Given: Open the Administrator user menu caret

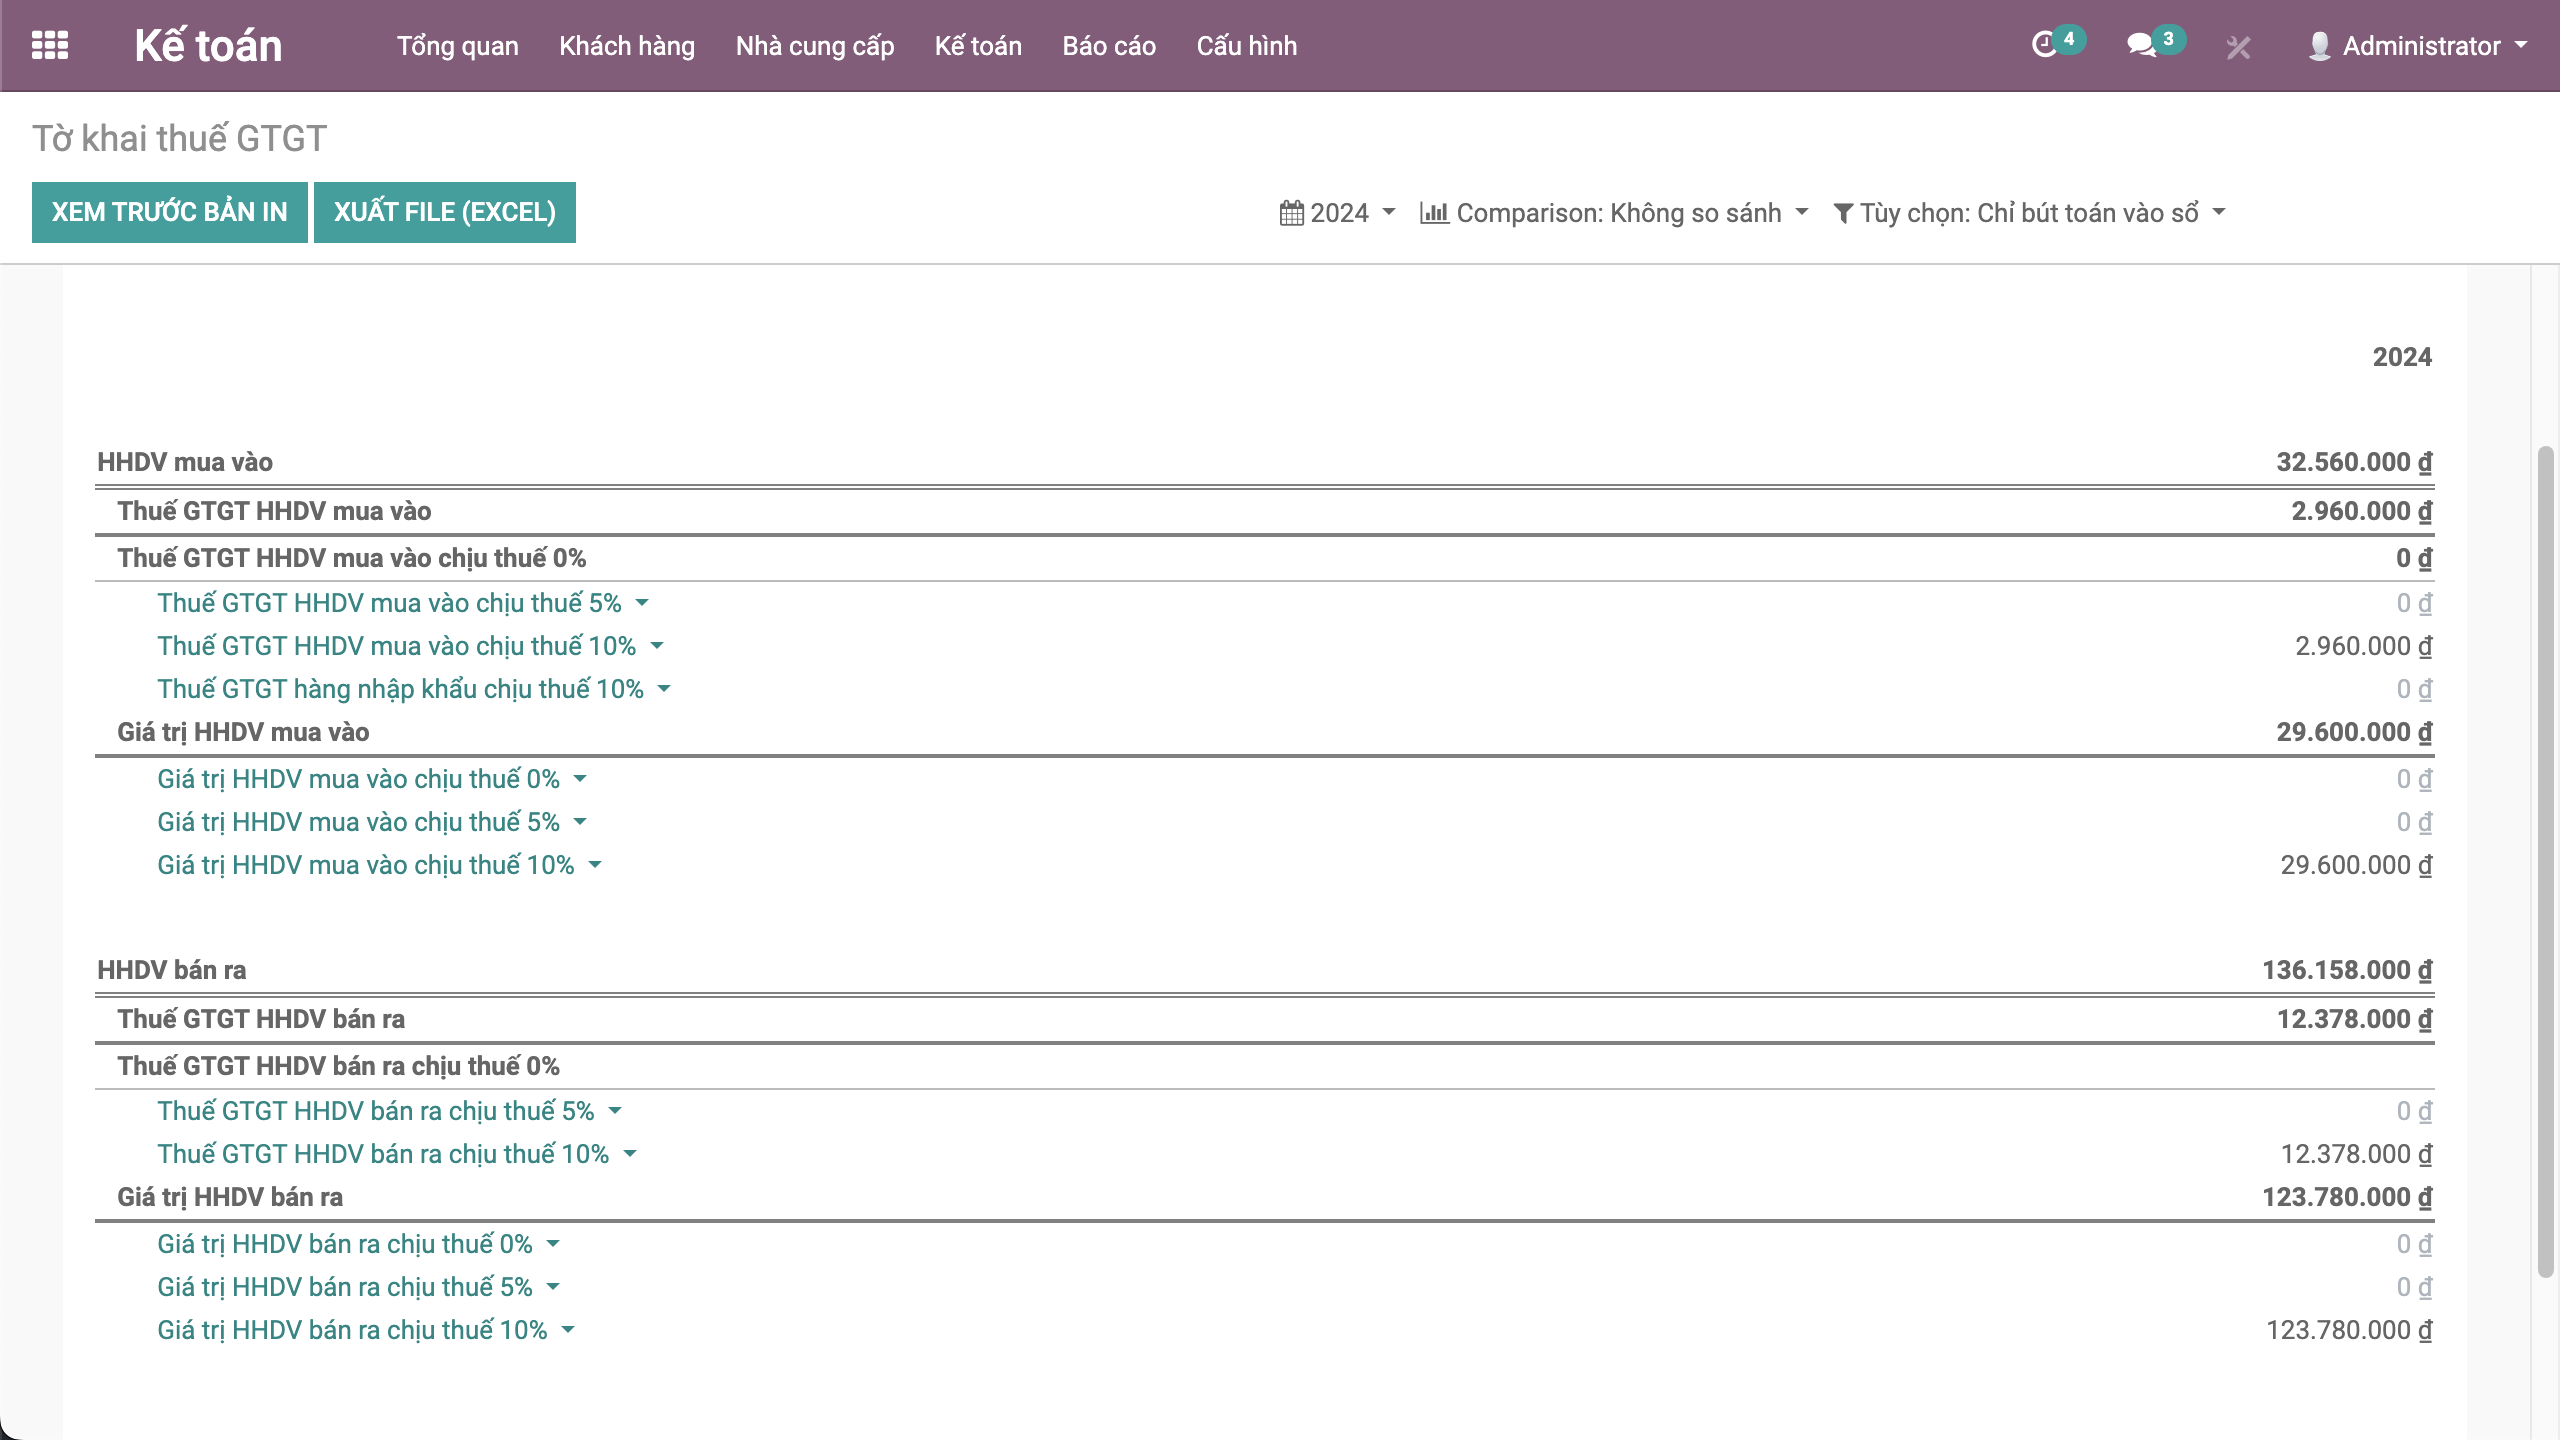Looking at the screenshot, I should click(x=2521, y=46).
